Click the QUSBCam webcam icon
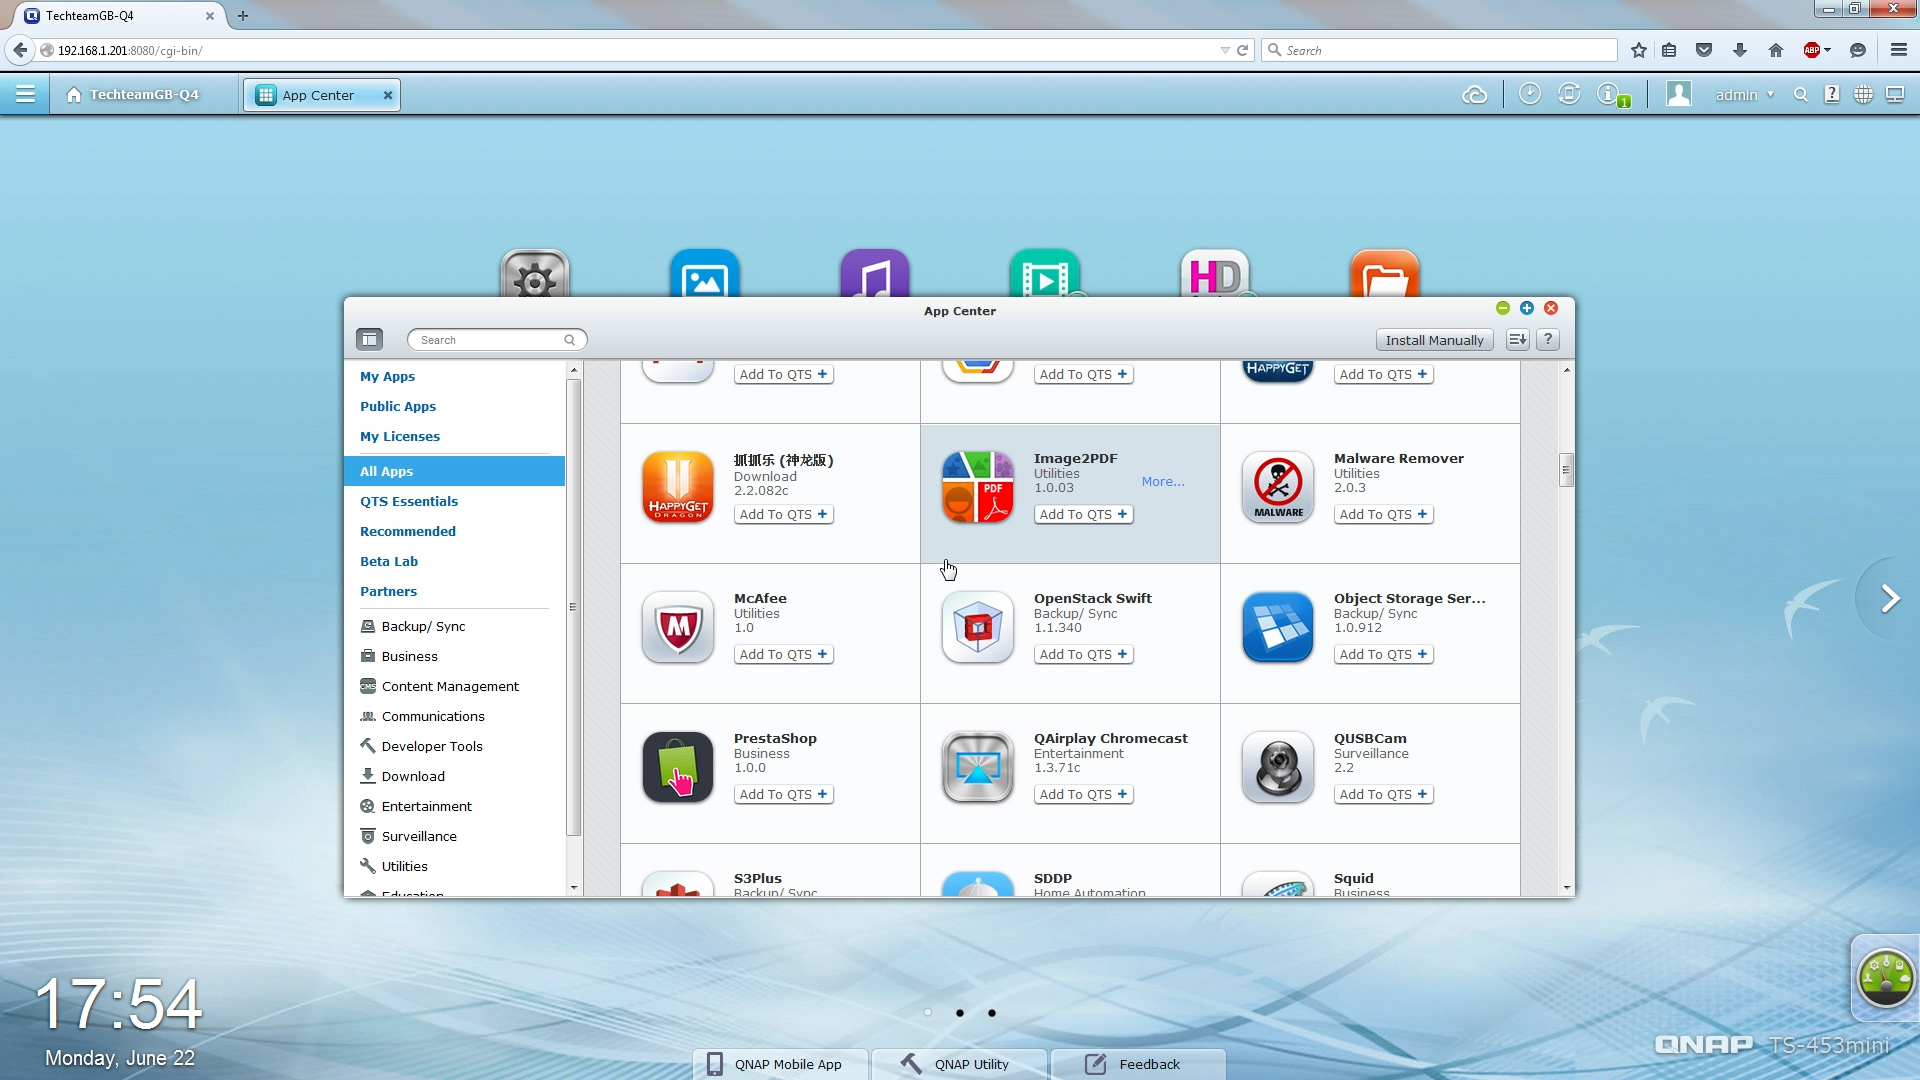Viewport: 1920px width, 1080px height. click(x=1277, y=767)
